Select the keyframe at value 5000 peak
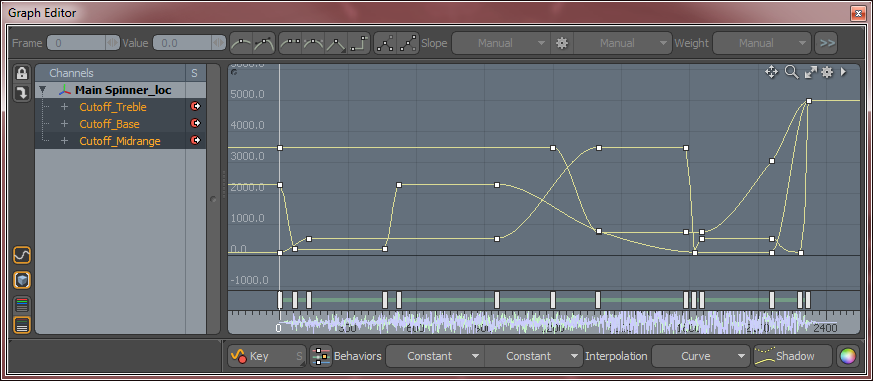Image resolution: width=873 pixels, height=381 pixels. pos(809,101)
